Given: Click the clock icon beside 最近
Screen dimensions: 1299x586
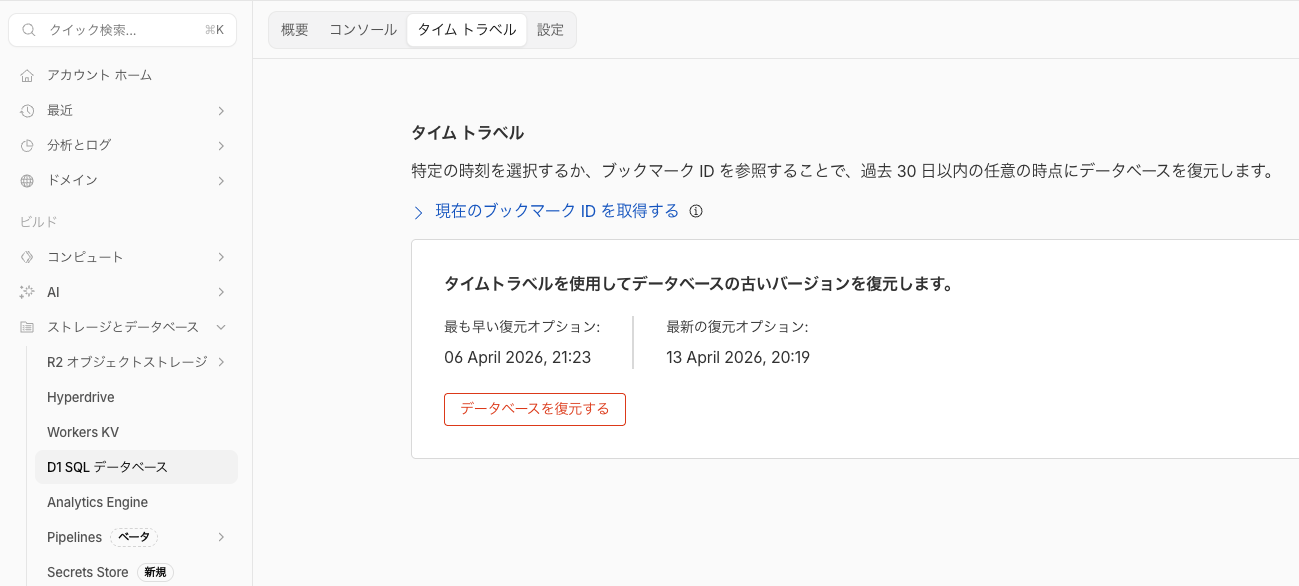Looking at the screenshot, I should tap(27, 110).
